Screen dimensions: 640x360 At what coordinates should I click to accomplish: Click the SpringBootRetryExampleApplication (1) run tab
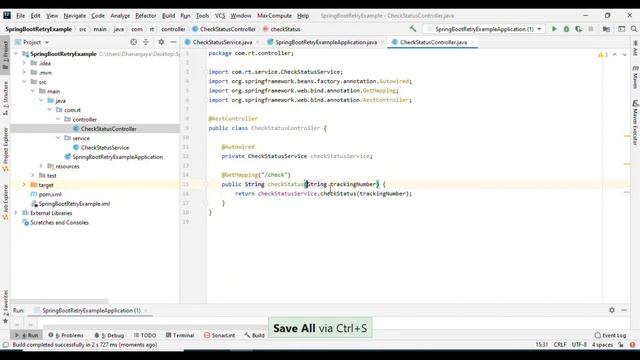pyautogui.click(x=91, y=310)
